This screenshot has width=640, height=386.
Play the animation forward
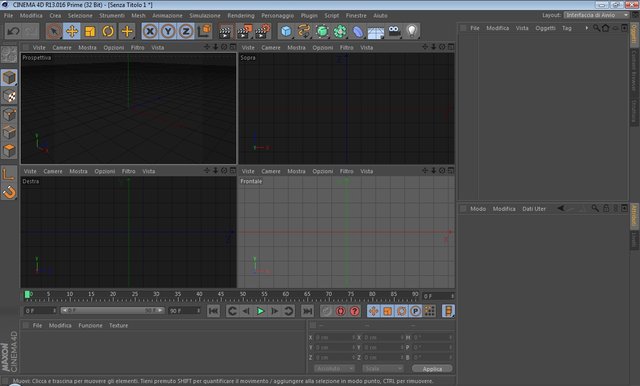(x=260, y=311)
